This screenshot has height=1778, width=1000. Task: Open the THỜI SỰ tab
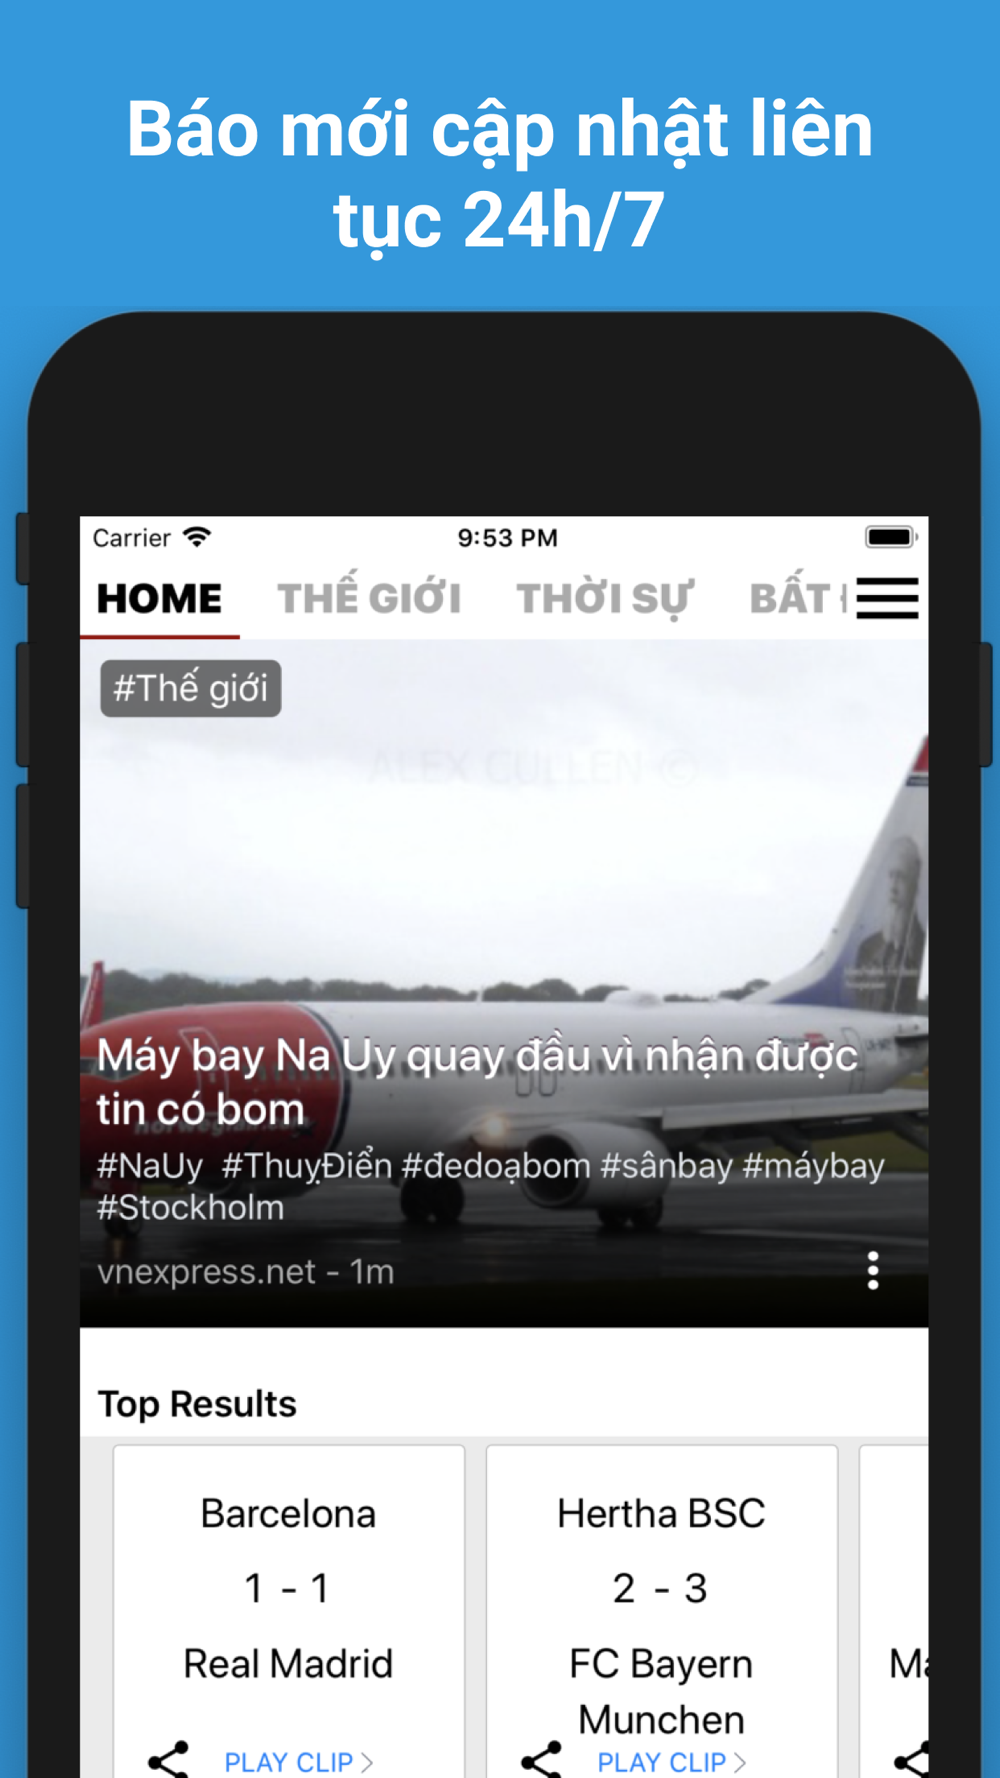[604, 599]
